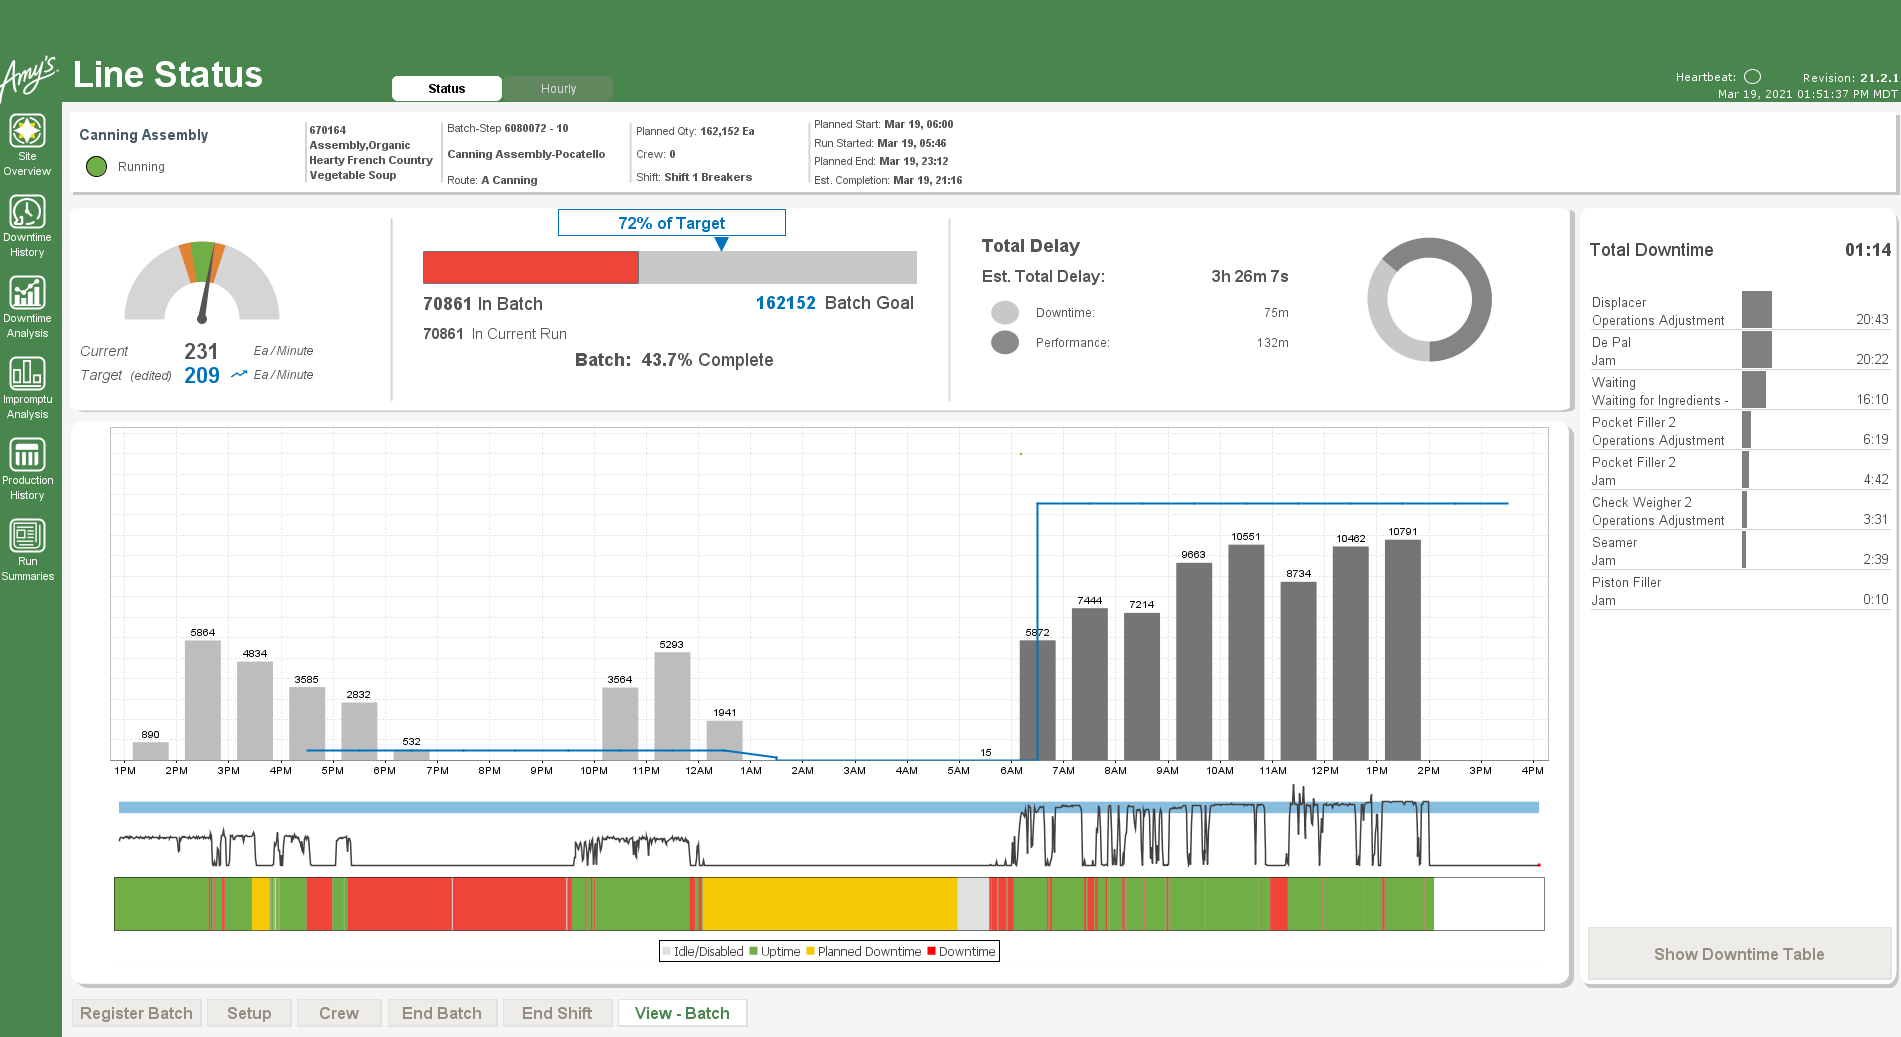Click the rate gauge dial

[x=202, y=282]
